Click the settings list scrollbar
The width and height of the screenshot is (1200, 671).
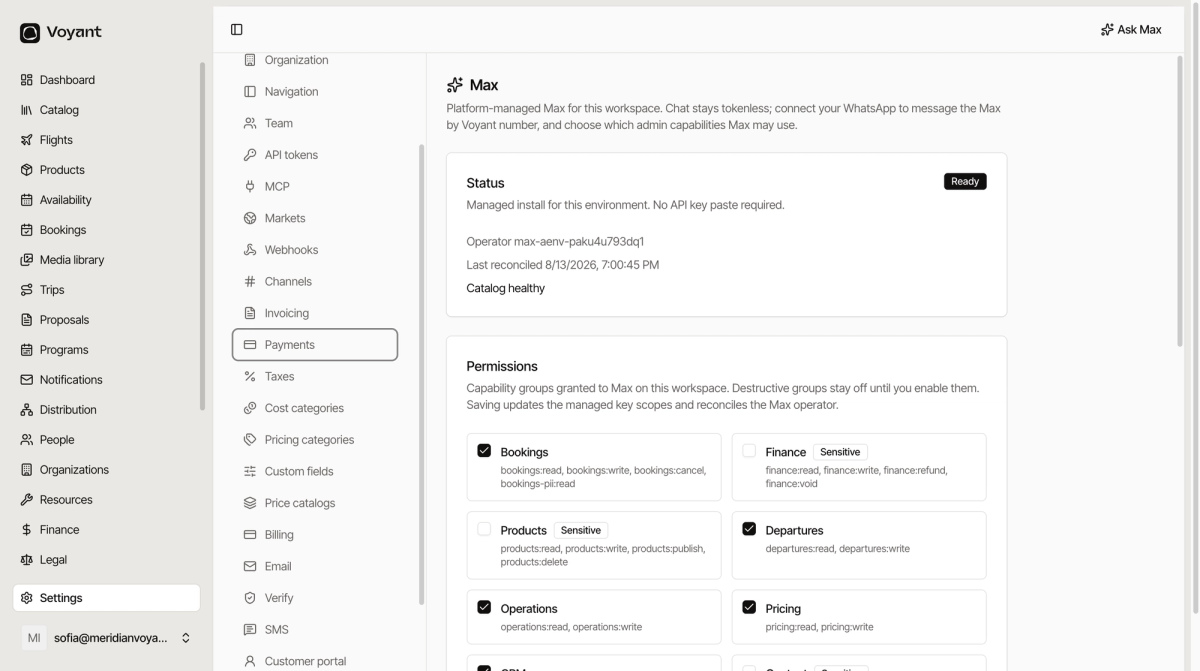coord(421,375)
